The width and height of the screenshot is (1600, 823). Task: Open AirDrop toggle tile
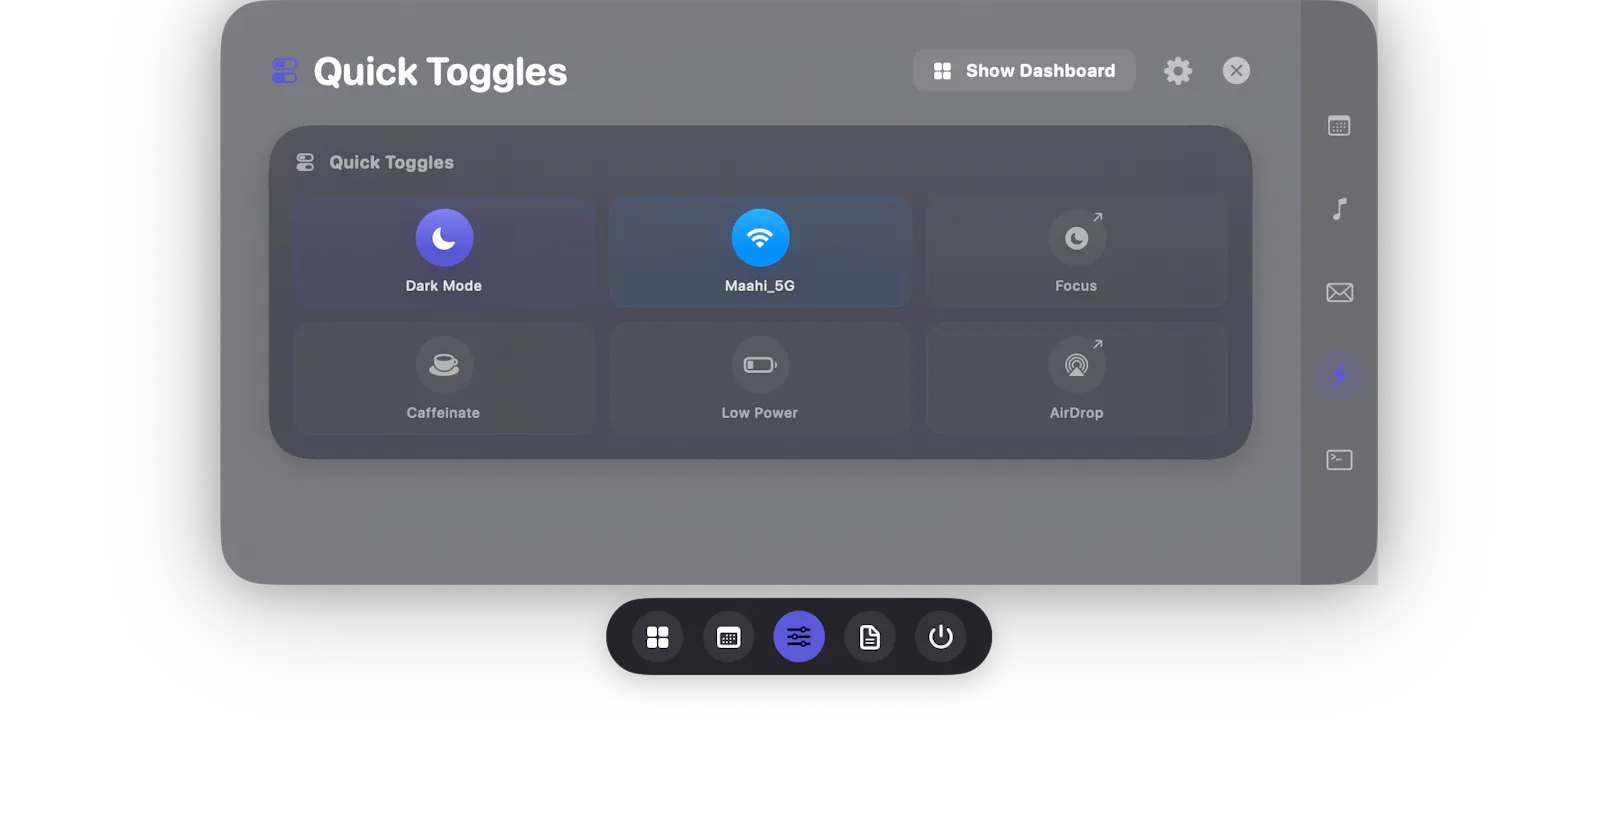1076,378
